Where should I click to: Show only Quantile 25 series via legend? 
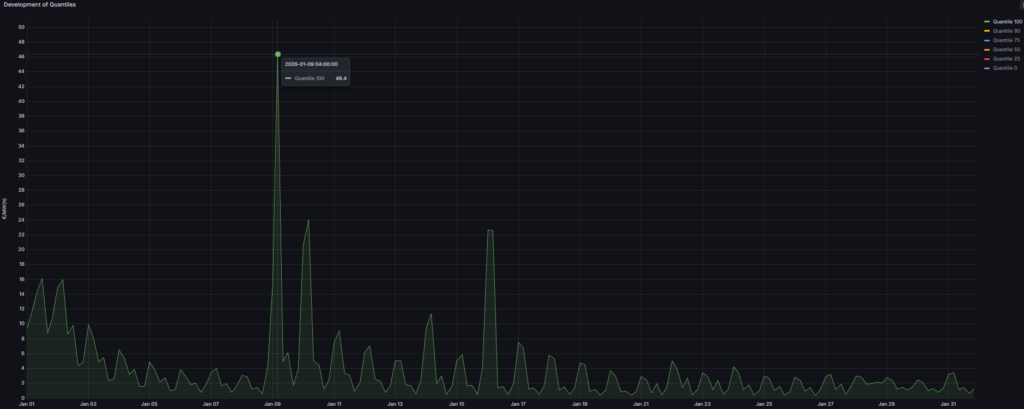1004,59
